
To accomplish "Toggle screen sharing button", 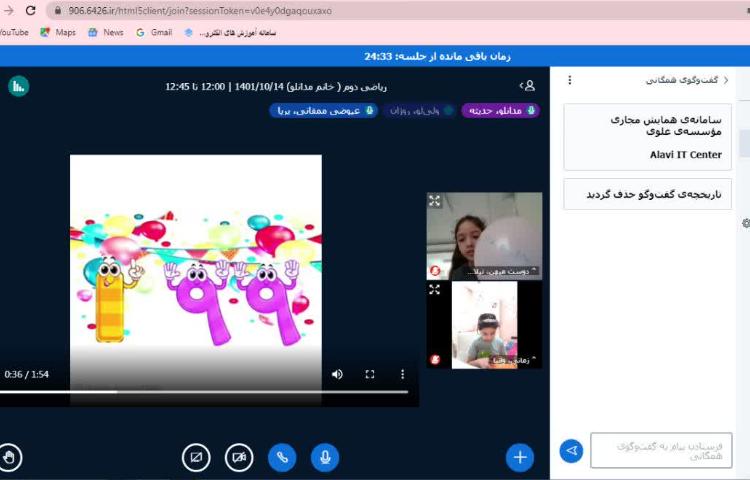I will 196,458.
